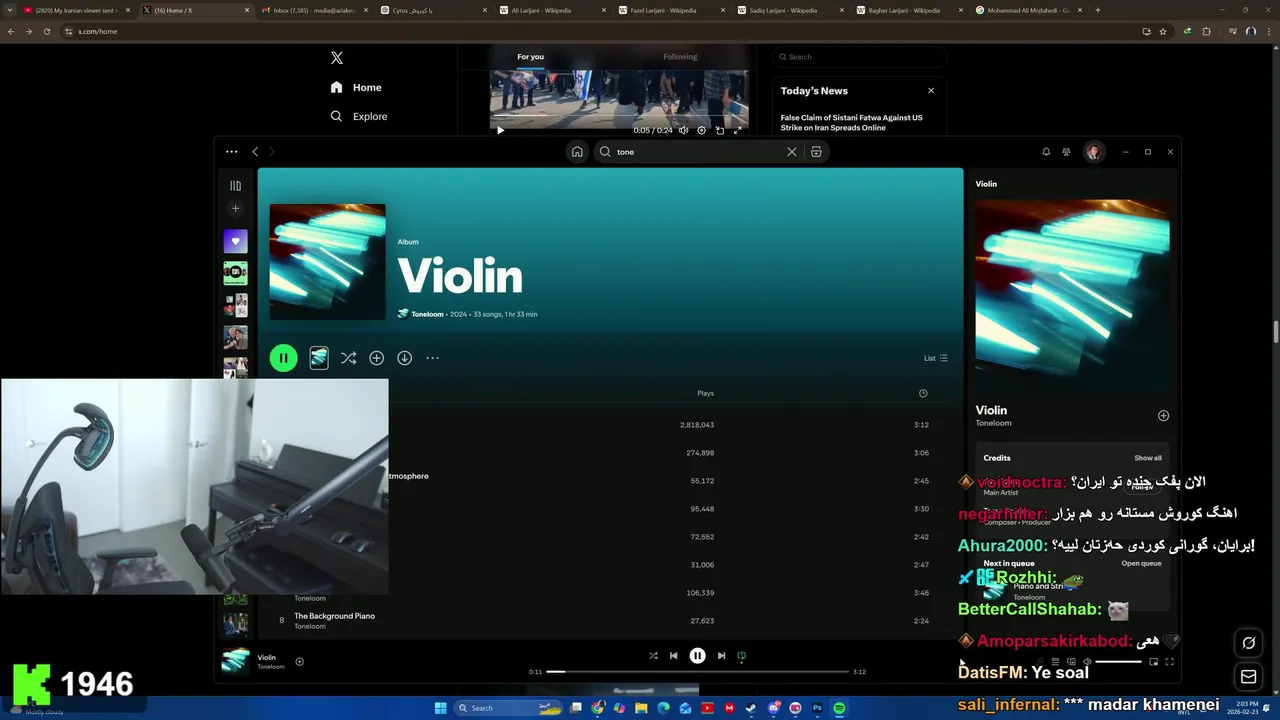Screen dimensions: 1280x720
Task: Skip to the previous track
Action: pos(673,656)
